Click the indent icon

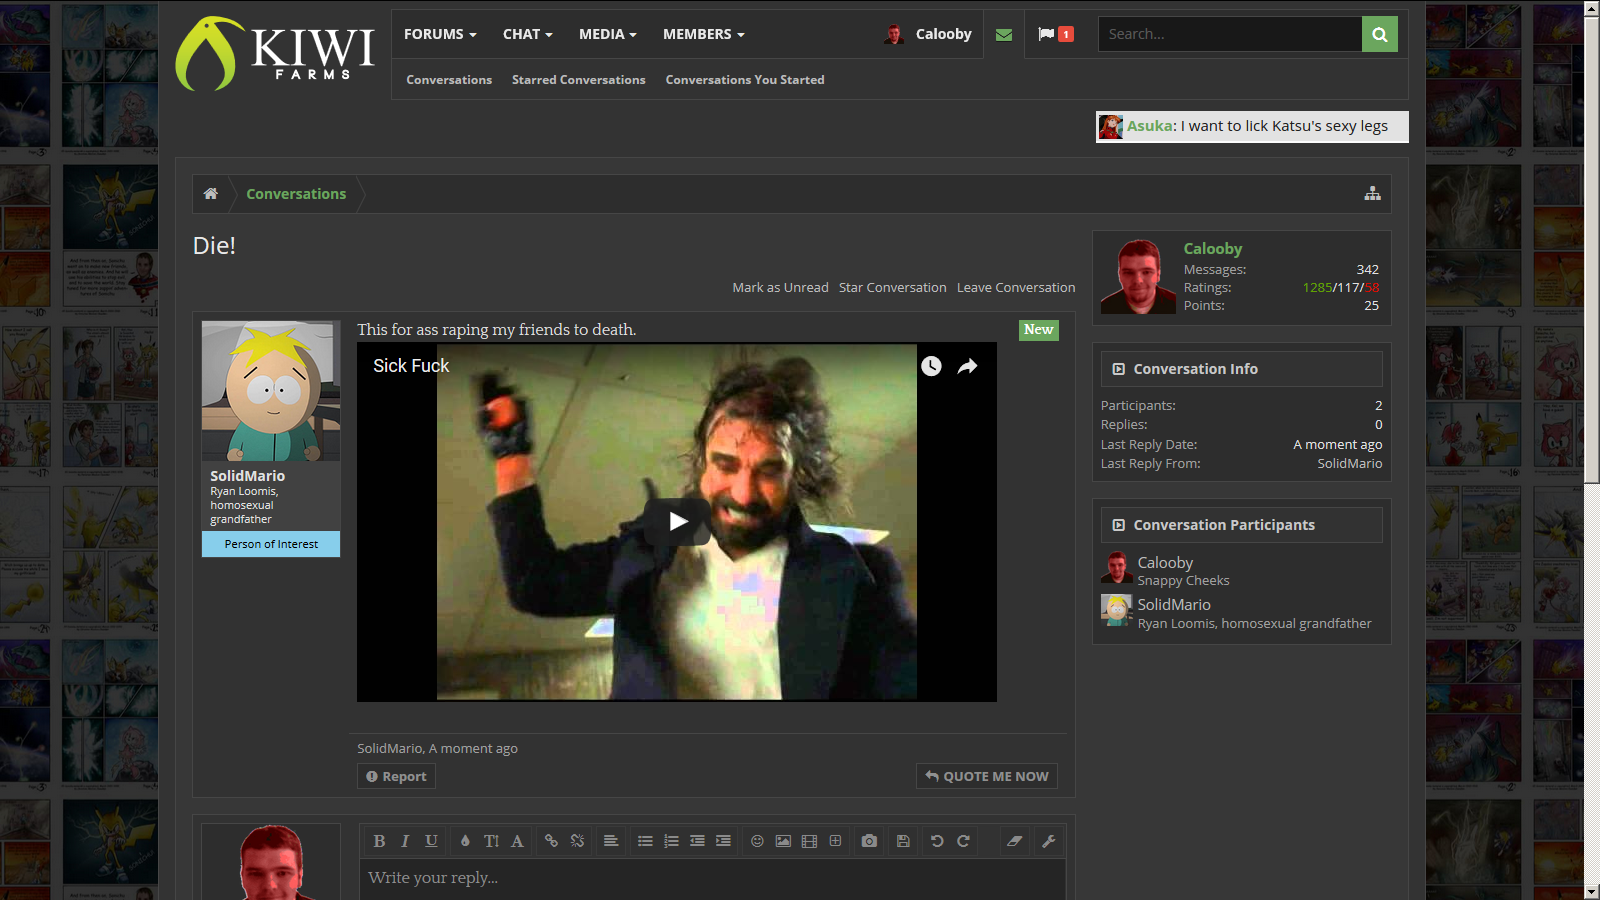point(723,841)
